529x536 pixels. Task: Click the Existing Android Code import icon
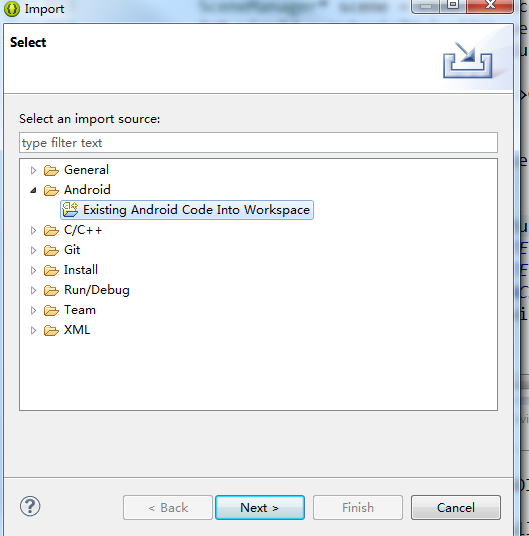[70, 210]
